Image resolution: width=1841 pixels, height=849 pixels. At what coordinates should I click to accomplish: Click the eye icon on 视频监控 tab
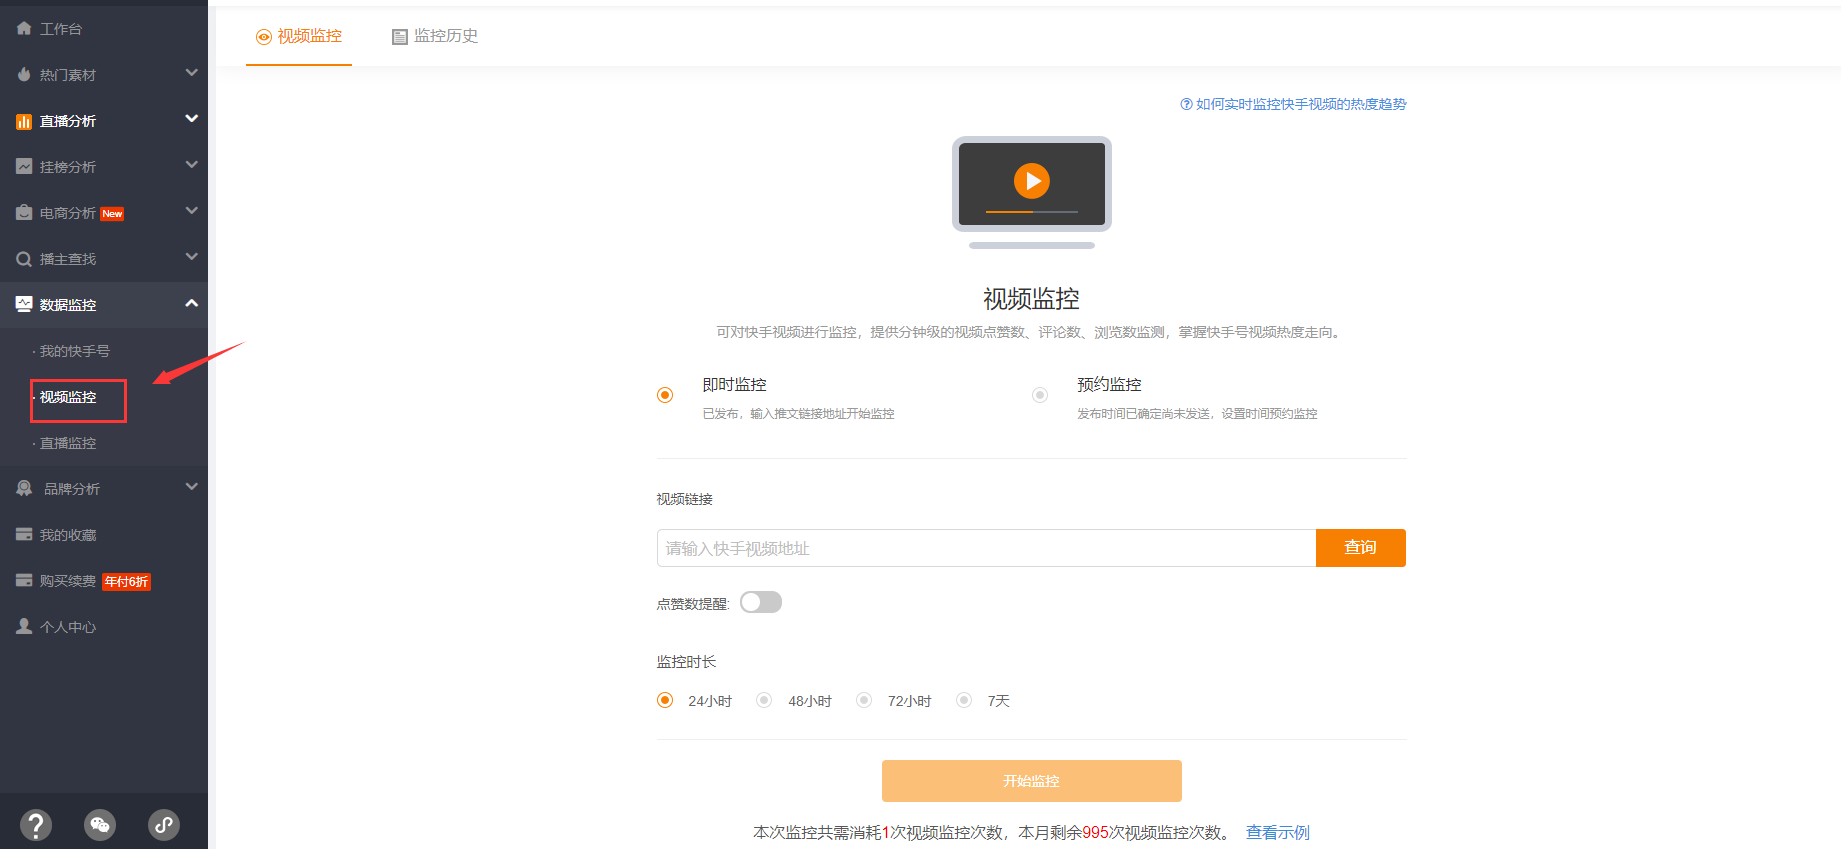coord(264,37)
